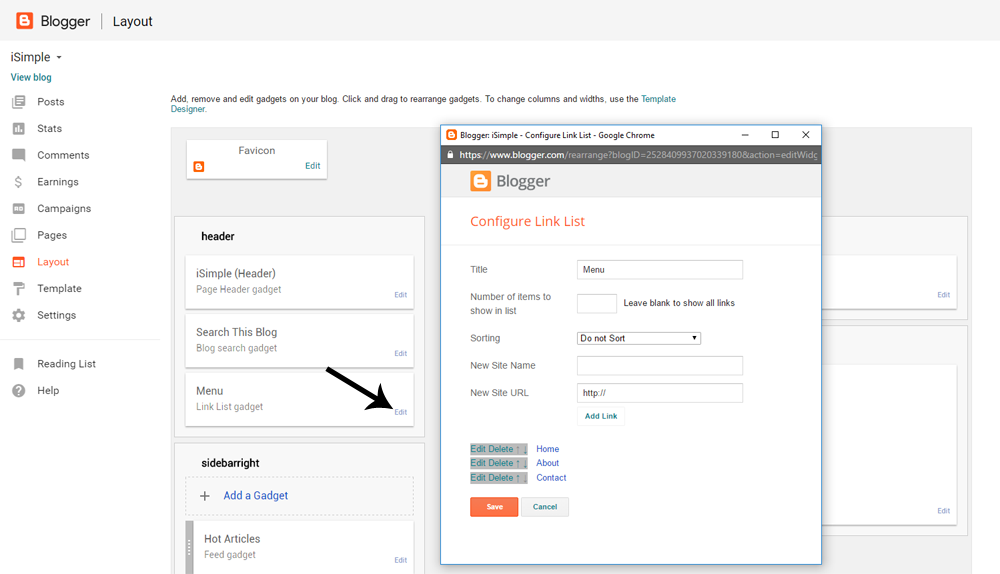Move the Contact link up

click(518, 478)
